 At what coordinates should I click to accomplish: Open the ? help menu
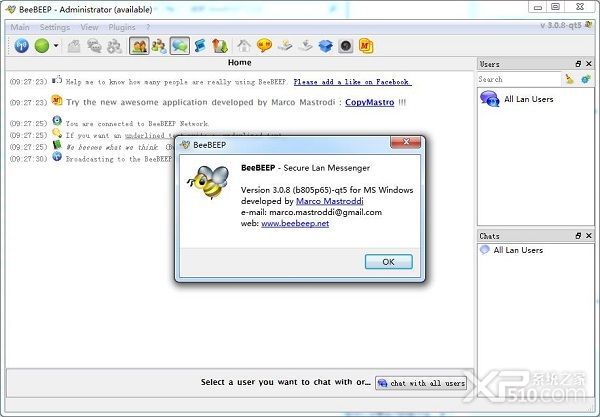coord(148,27)
